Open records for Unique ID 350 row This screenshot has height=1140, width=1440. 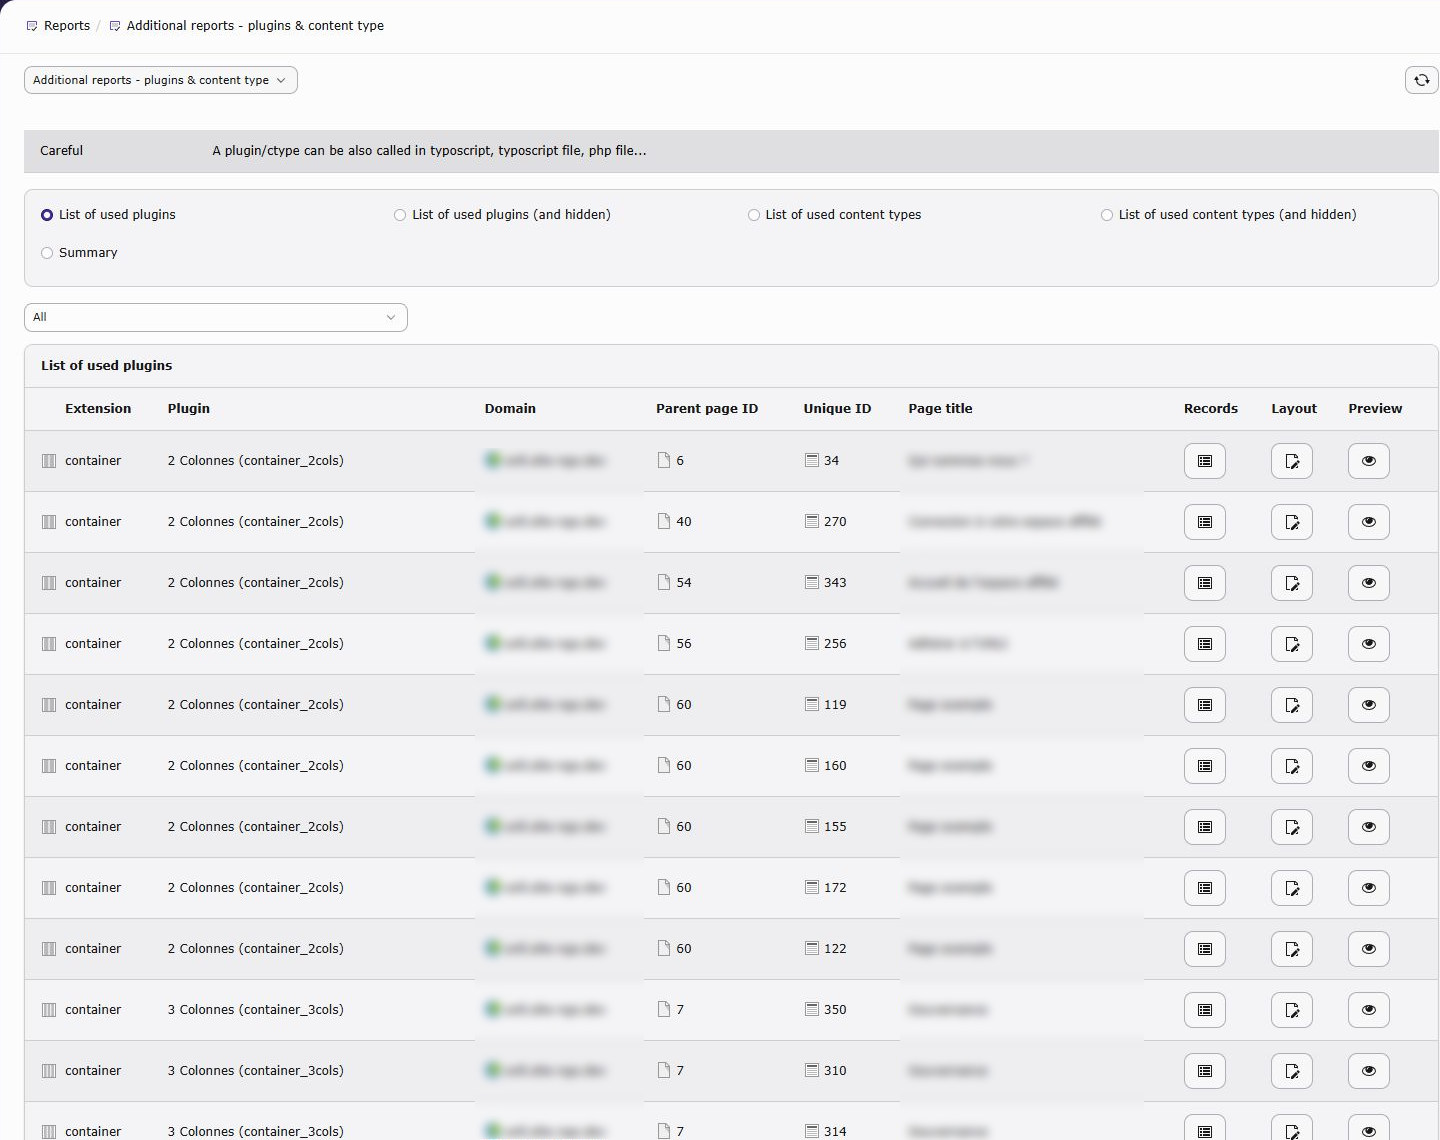(x=1205, y=1010)
